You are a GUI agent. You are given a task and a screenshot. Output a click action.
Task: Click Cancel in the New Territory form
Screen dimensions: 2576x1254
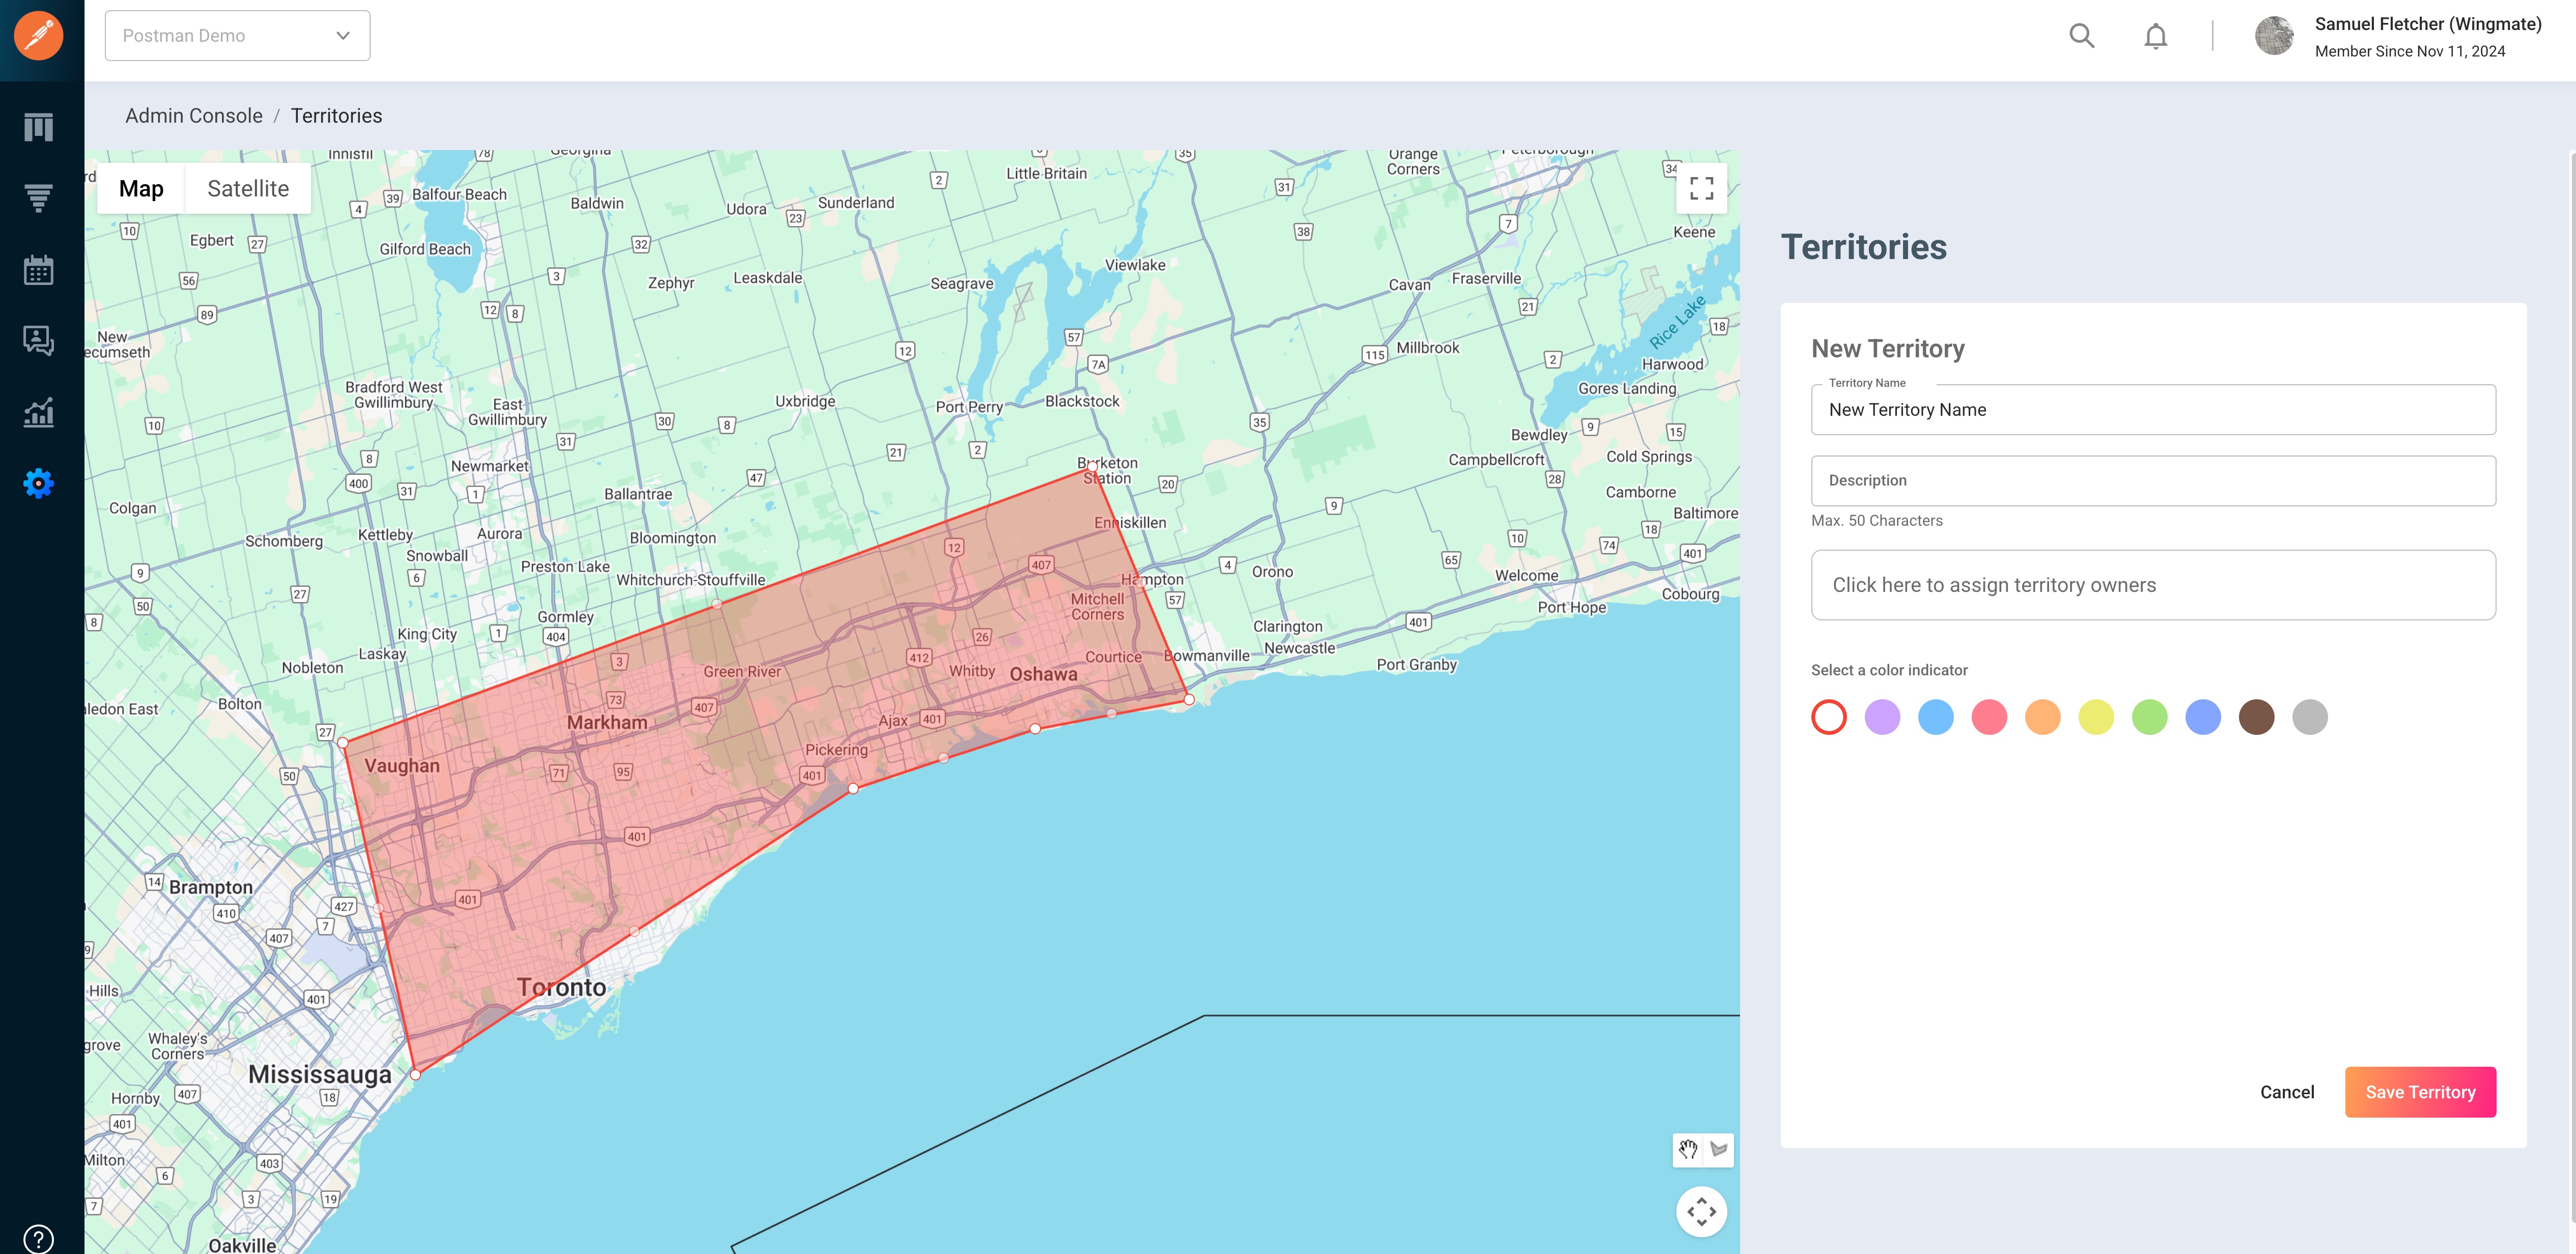point(2287,1092)
